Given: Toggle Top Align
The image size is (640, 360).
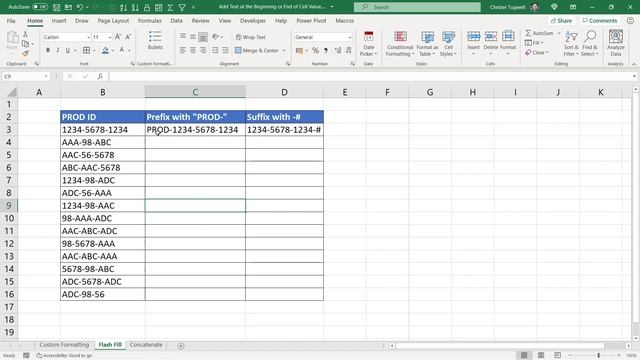Looking at the screenshot, I should point(183,37).
